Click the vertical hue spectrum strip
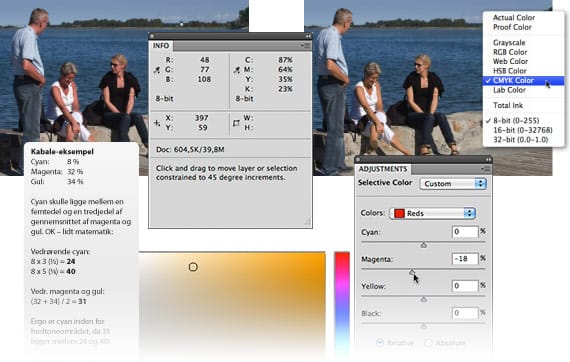The image size is (570, 362). (342, 306)
